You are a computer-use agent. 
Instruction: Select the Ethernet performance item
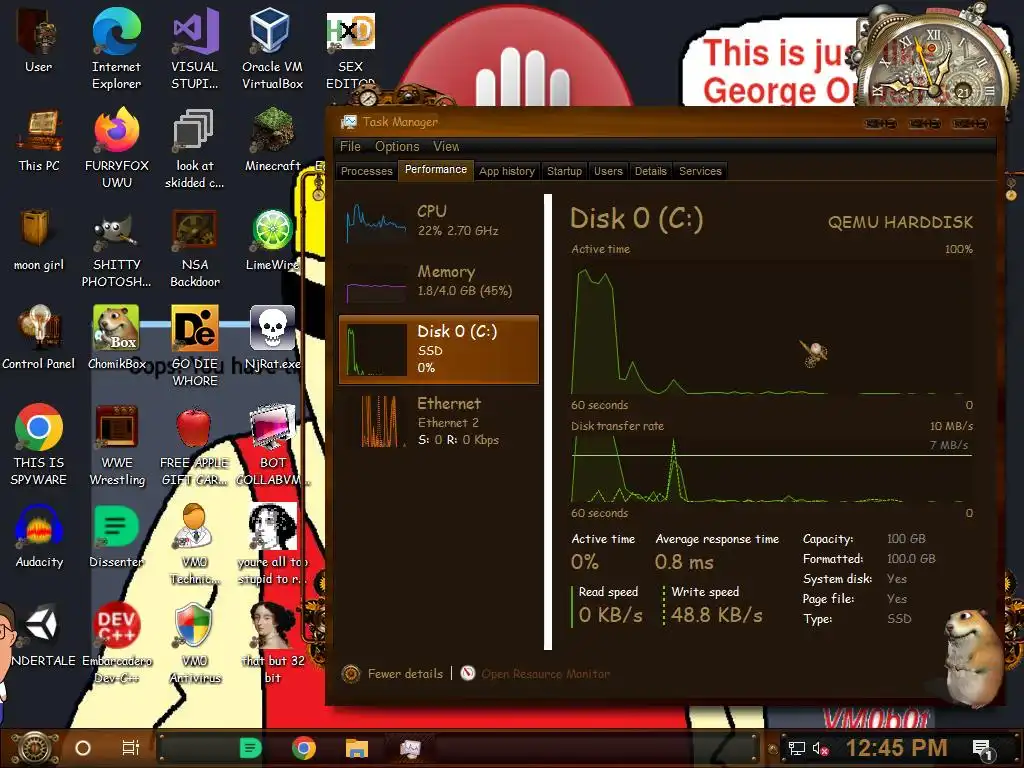coord(439,421)
